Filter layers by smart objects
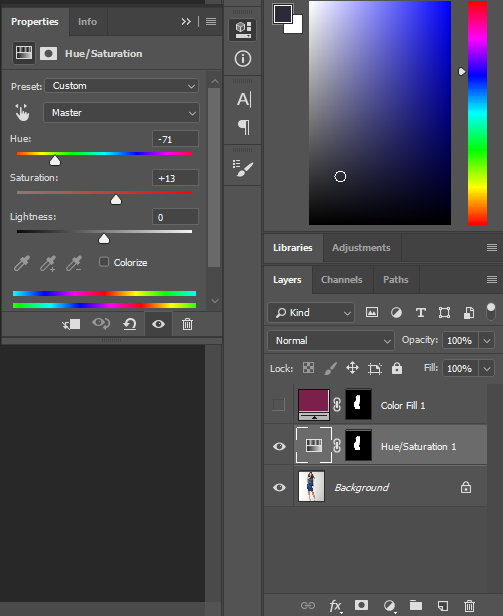Image resolution: width=503 pixels, height=616 pixels. 469,313
